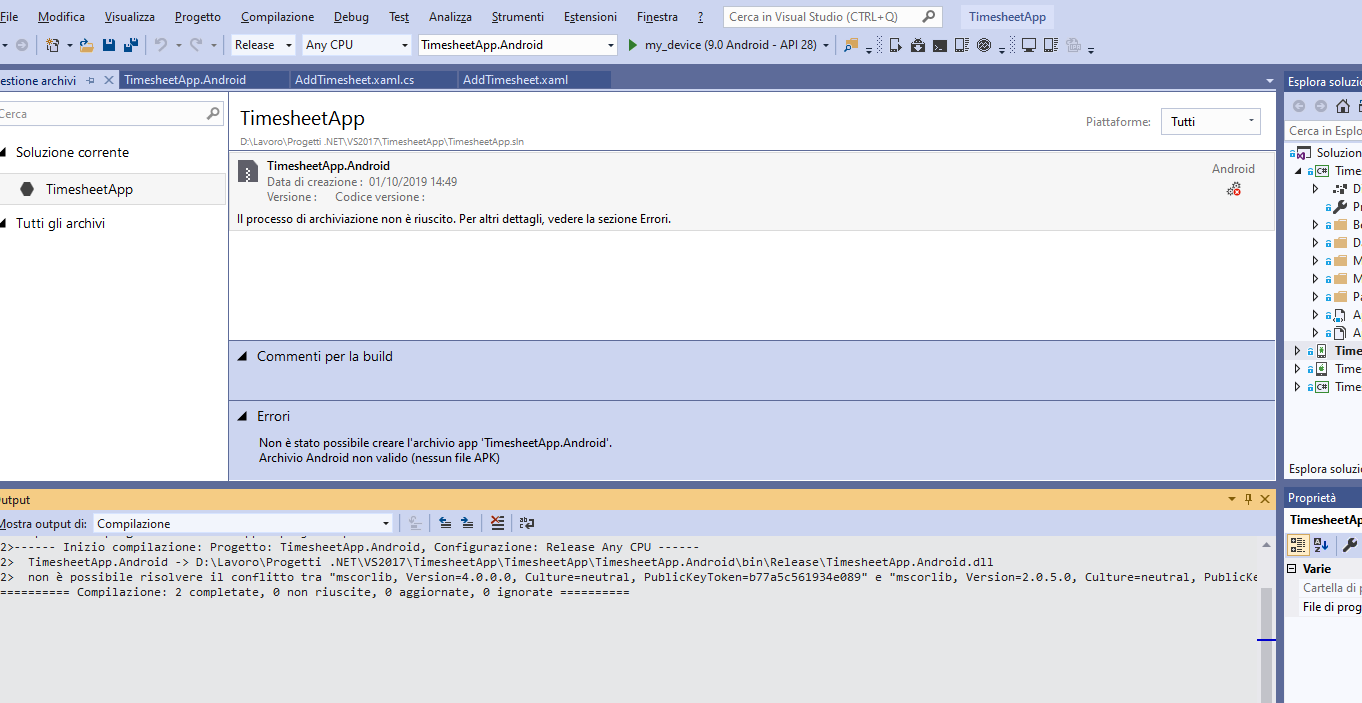
Task: Click the iOS simulator device icon
Action: coord(1050,45)
